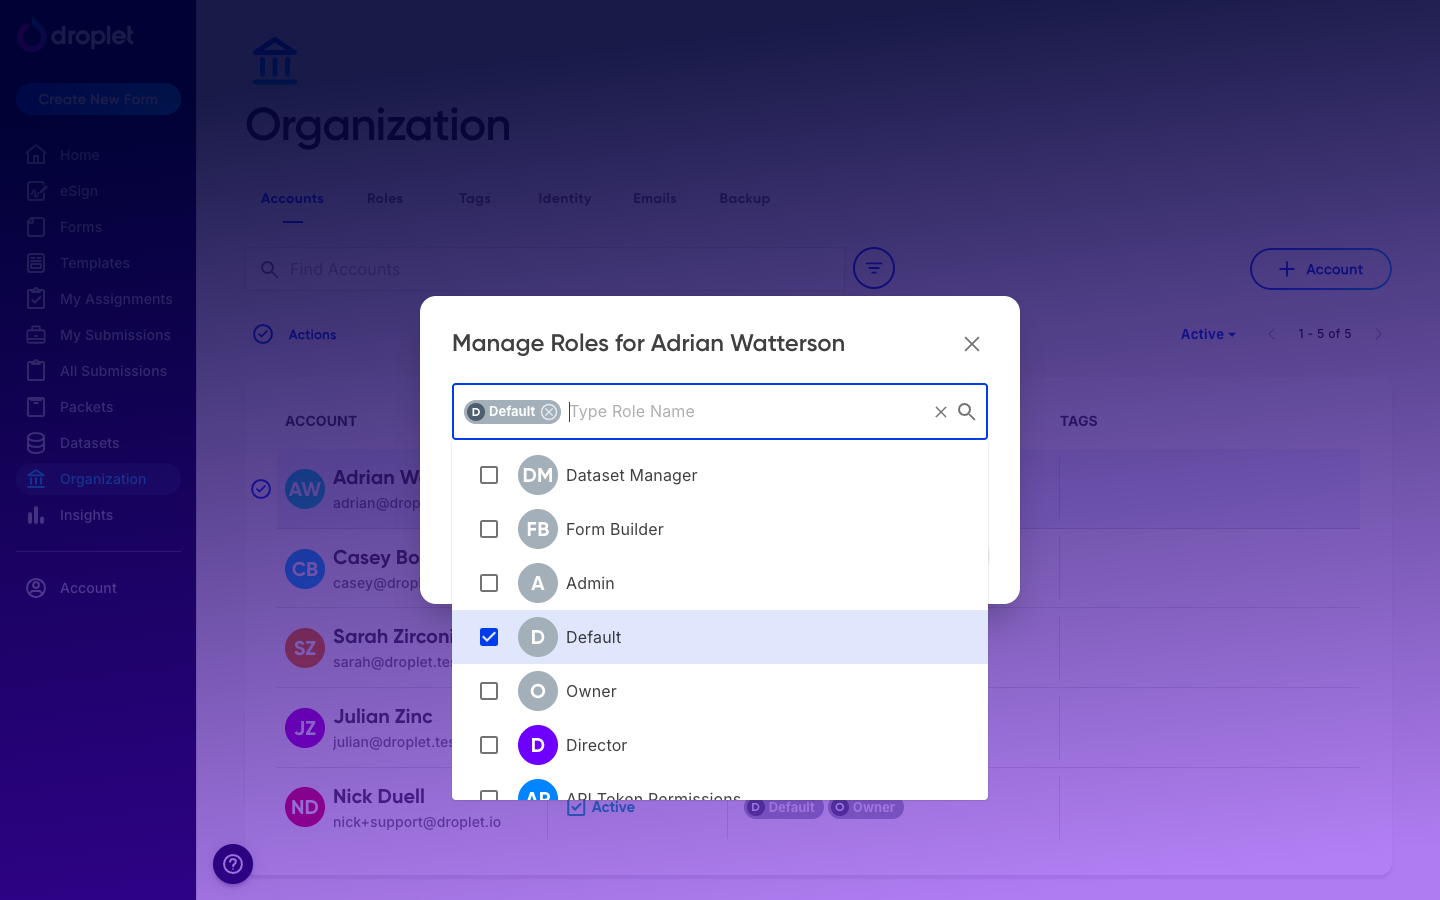Remove the Default role chip
Screen dimensions: 1440x900
[x=549, y=412]
